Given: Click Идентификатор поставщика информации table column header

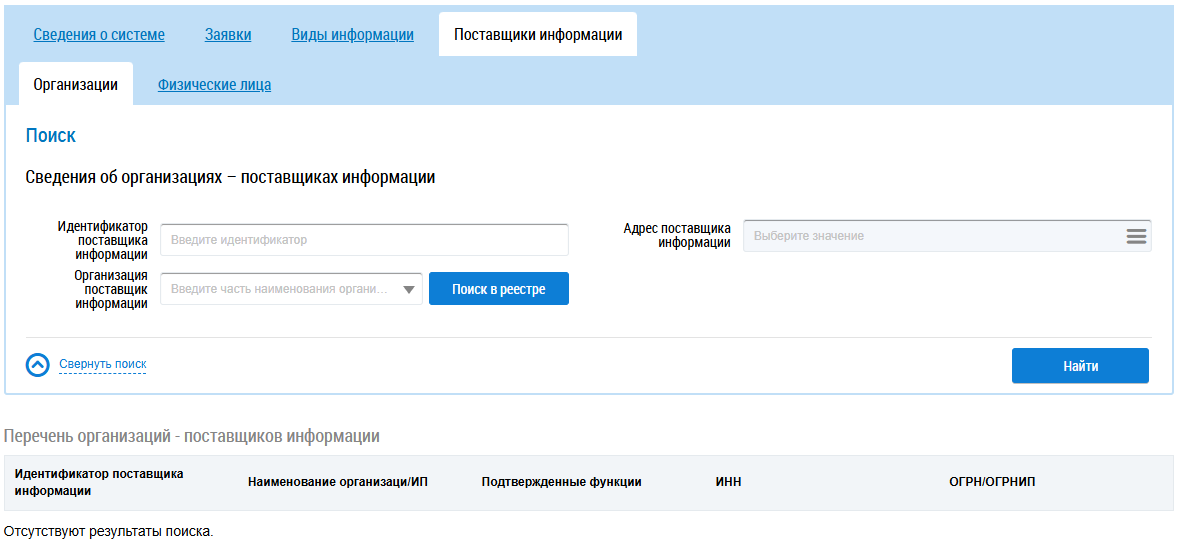Looking at the screenshot, I should [99, 482].
